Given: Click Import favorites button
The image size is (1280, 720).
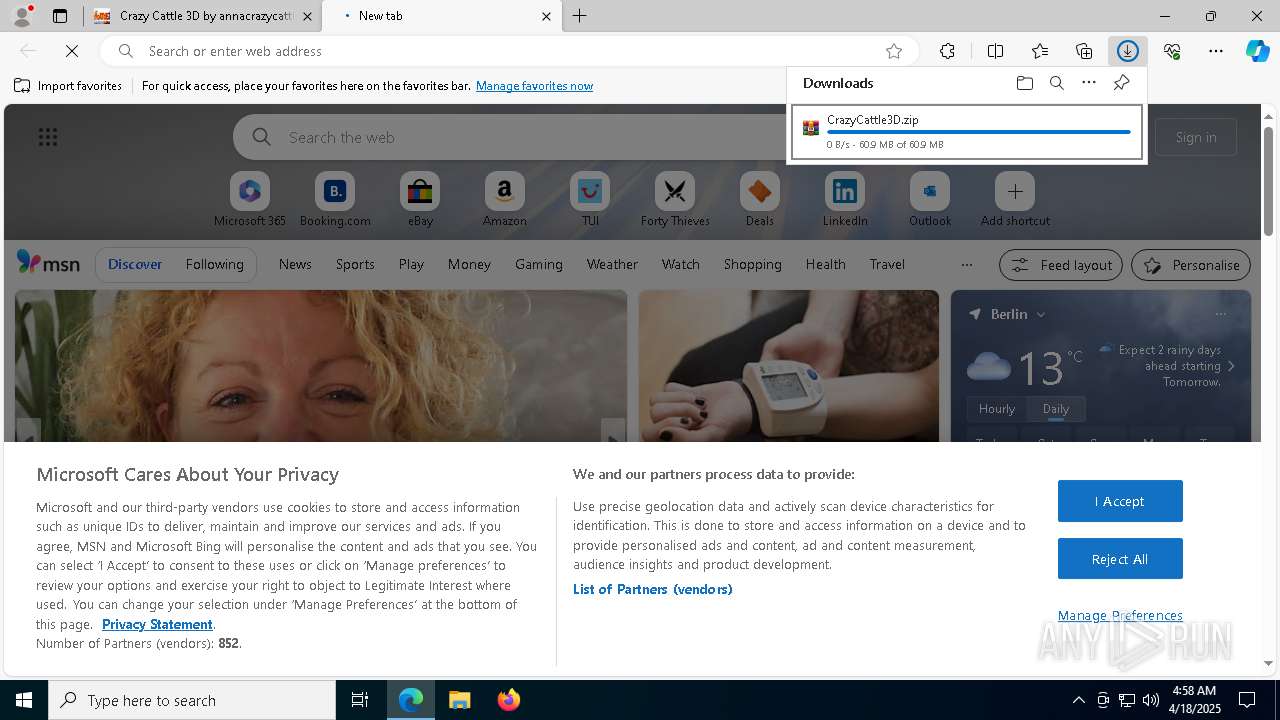Looking at the screenshot, I should (x=68, y=86).
